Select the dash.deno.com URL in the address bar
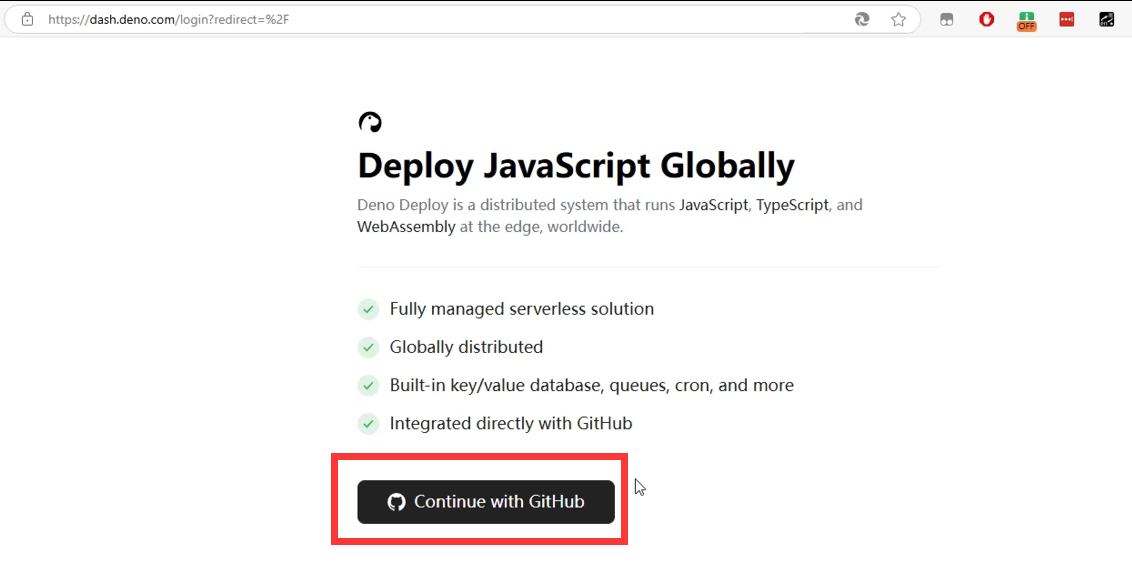Screen dimensions: 1132x586 coord(169,19)
